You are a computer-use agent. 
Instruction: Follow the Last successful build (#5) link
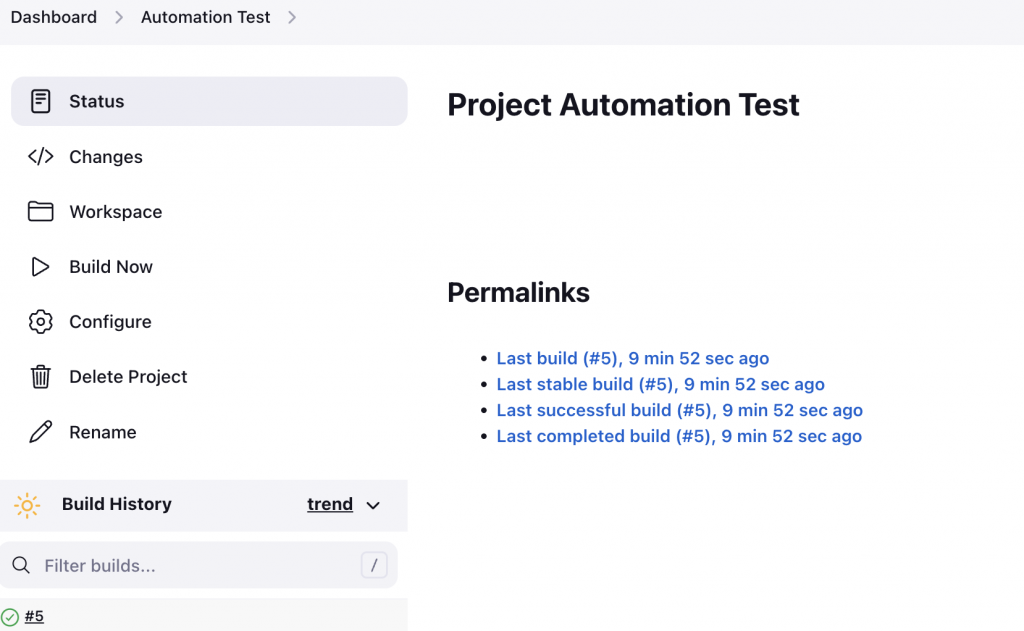click(x=679, y=410)
